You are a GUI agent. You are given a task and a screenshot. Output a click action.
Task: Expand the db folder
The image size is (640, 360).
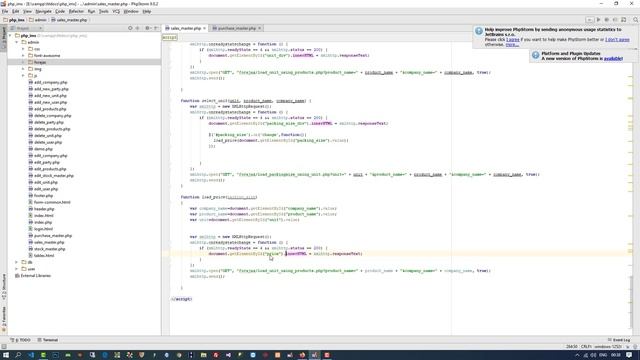click(17, 262)
